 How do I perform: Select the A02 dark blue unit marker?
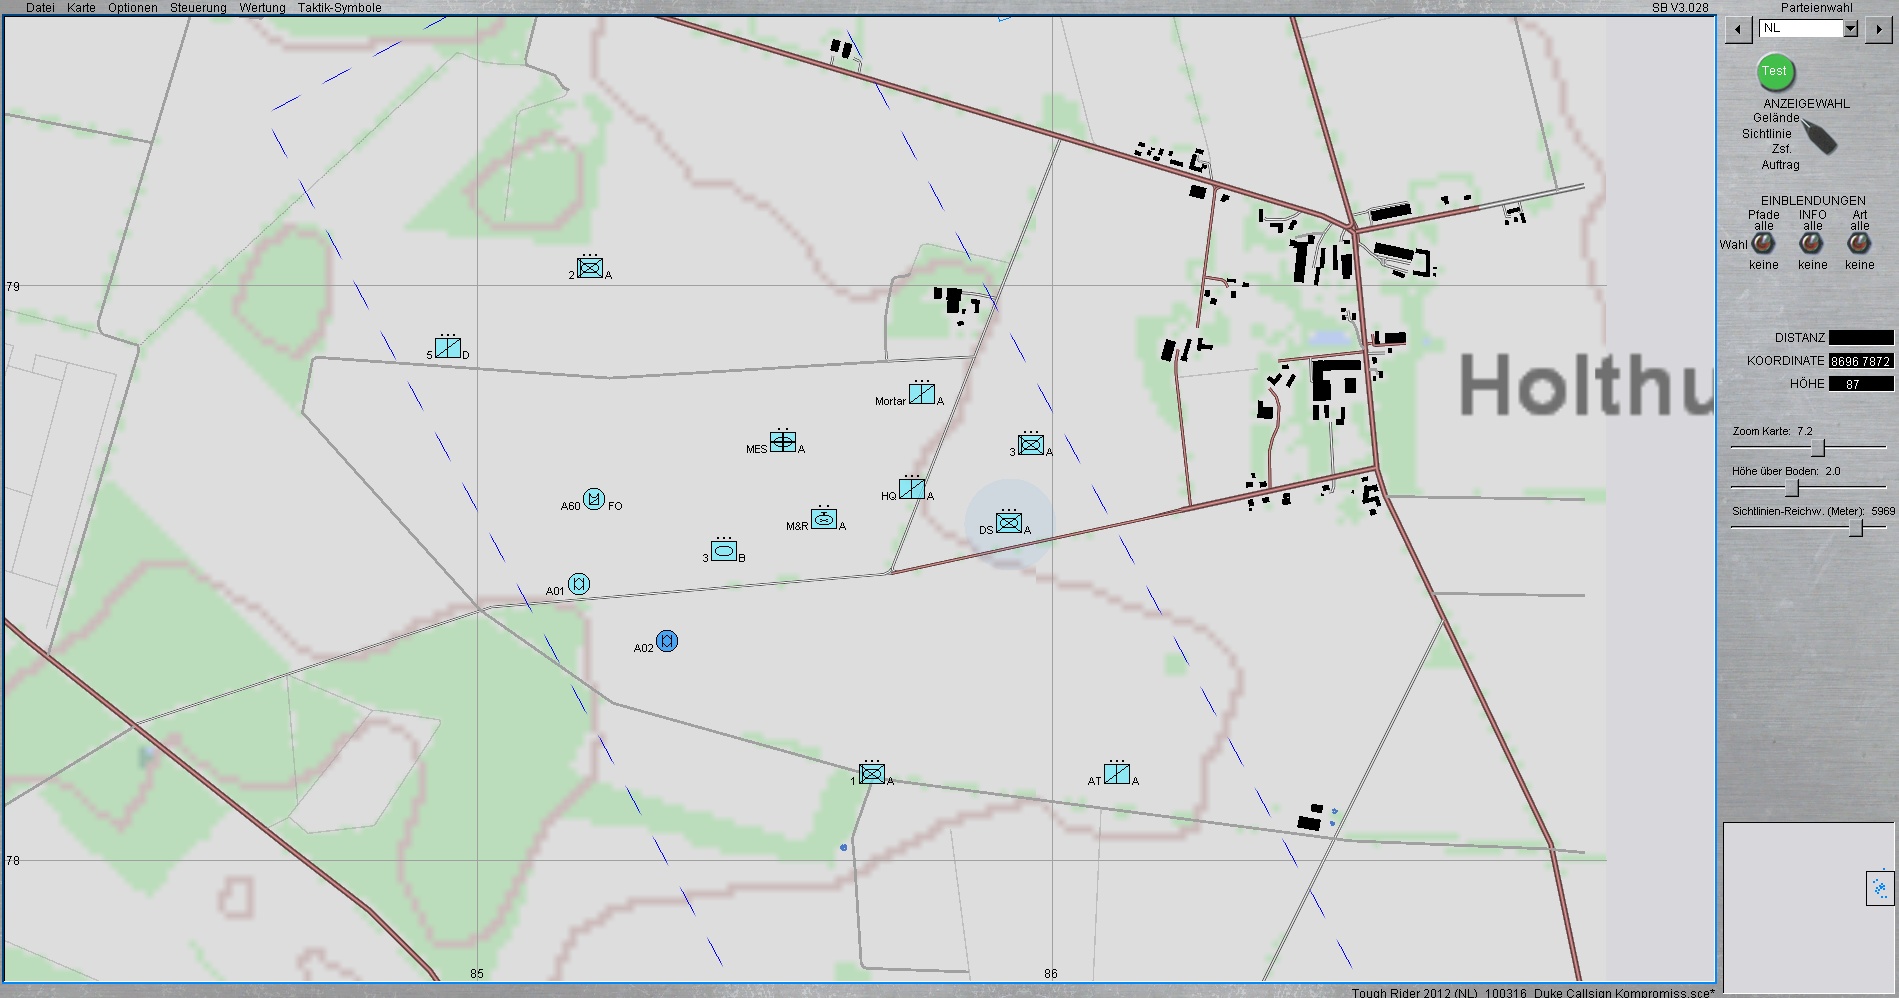coord(667,641)
